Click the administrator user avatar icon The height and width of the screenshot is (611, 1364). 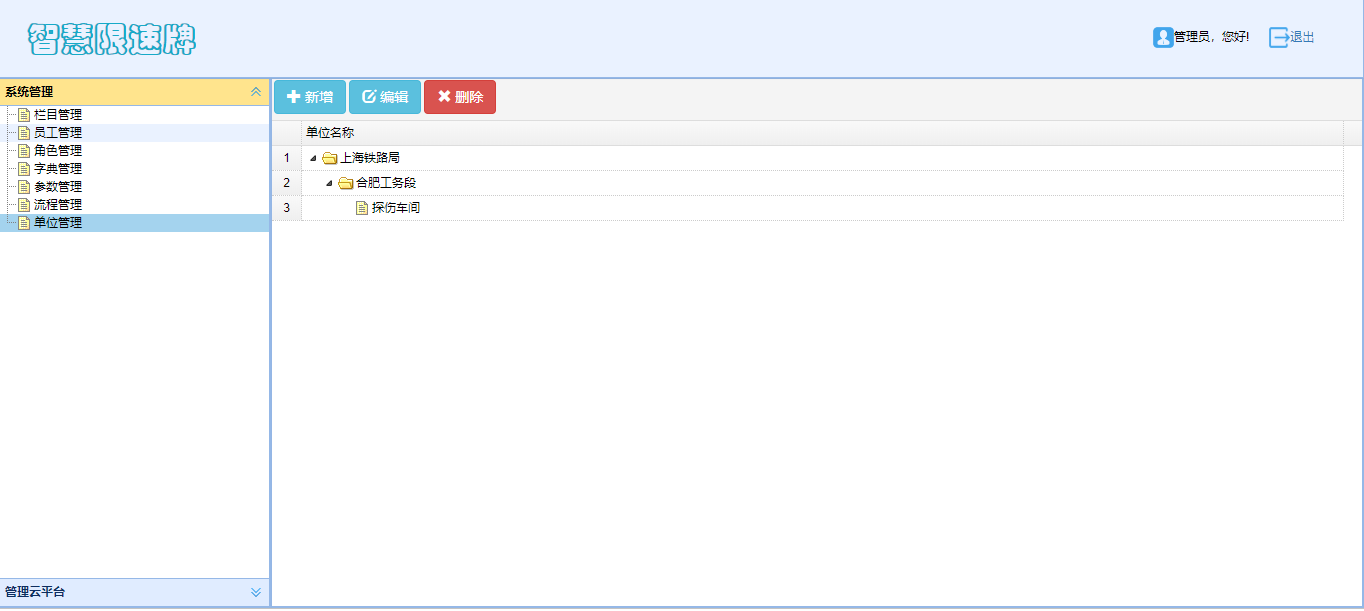[1163, 37]
